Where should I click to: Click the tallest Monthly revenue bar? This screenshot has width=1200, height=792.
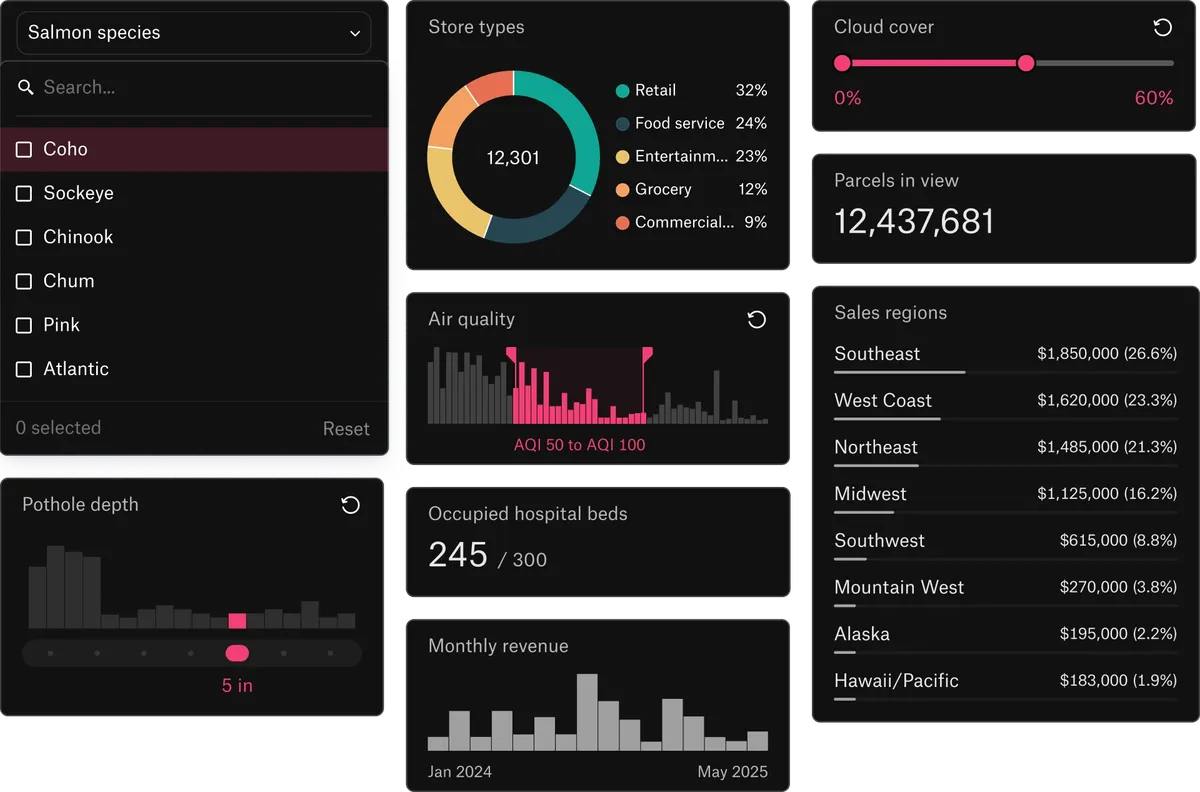click(587, 712)
